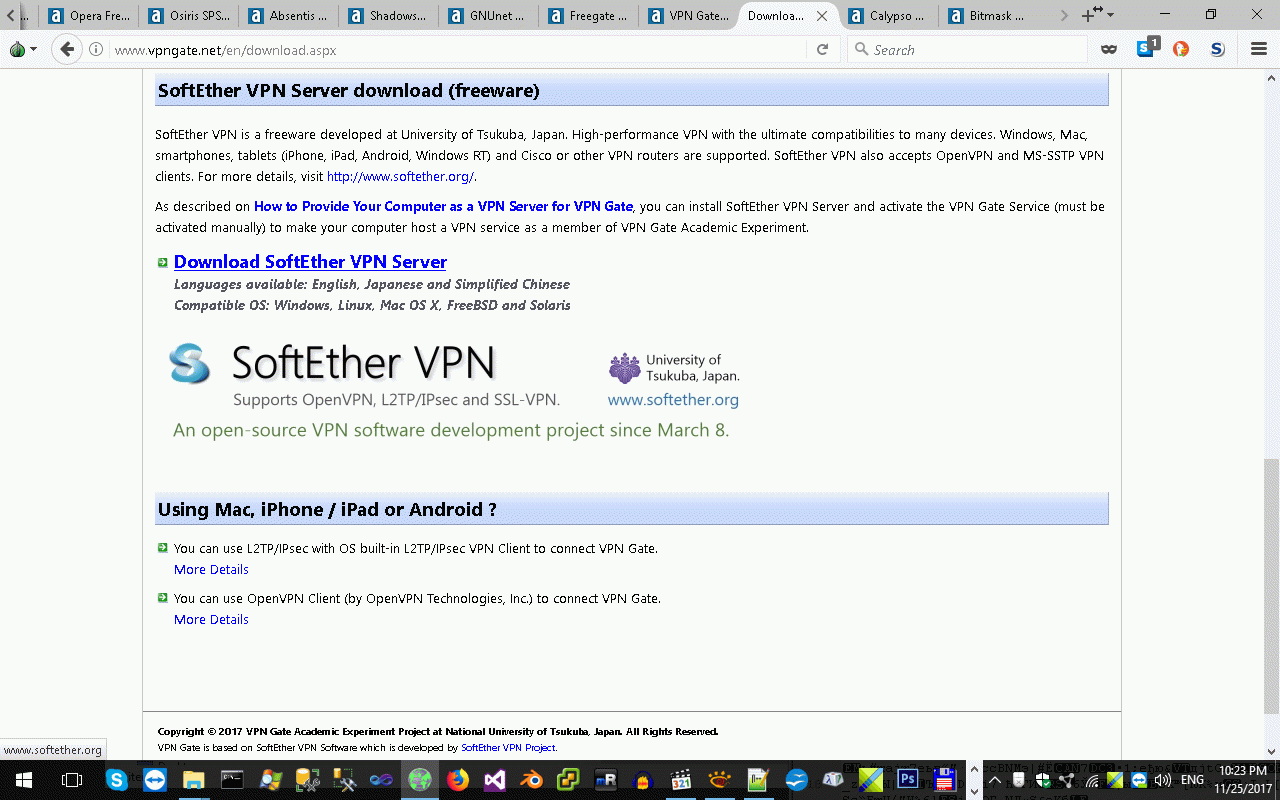This screenshot has height=800, width=1280.
Task: Click the SoftEther VPN Project footer link
Action: tap(508, 748)
